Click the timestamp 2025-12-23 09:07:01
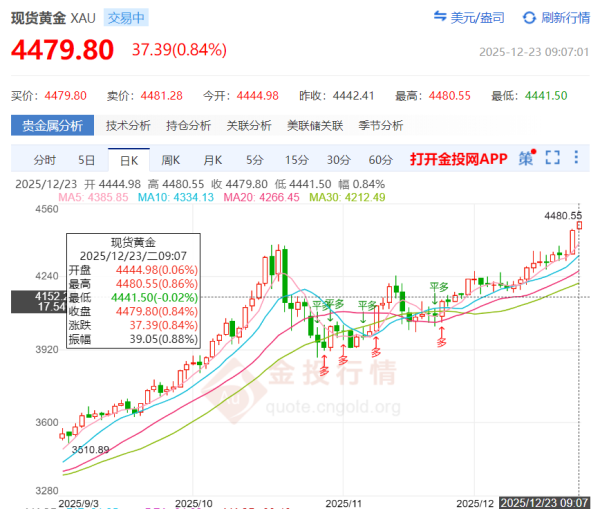 [x=534, y=52]
